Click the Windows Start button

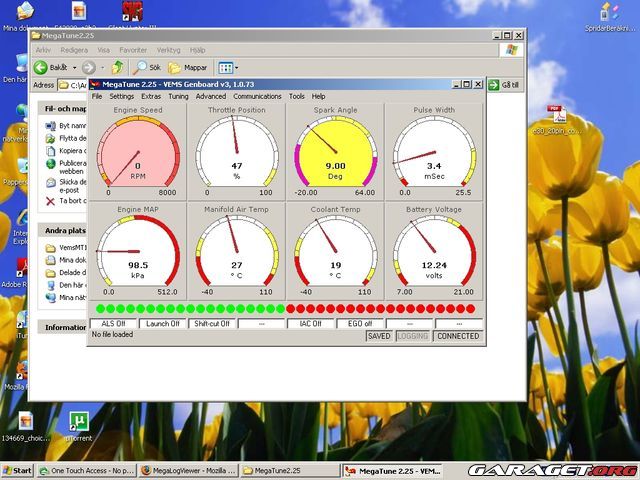tap(17, 470)
